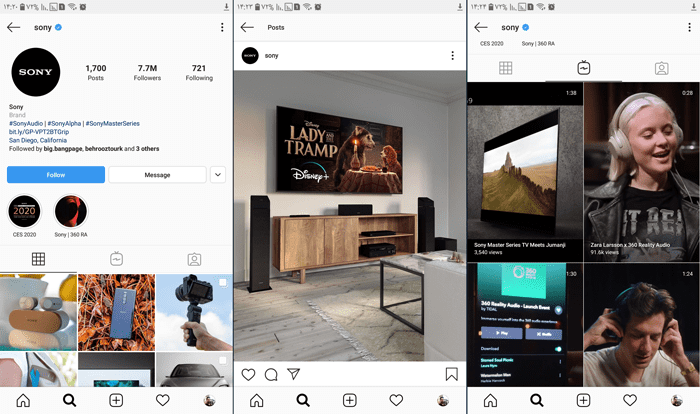This screenshot has height=414, width=700.
Task: Open post options three-dot menu in middle screen
Action: point(452,55)
